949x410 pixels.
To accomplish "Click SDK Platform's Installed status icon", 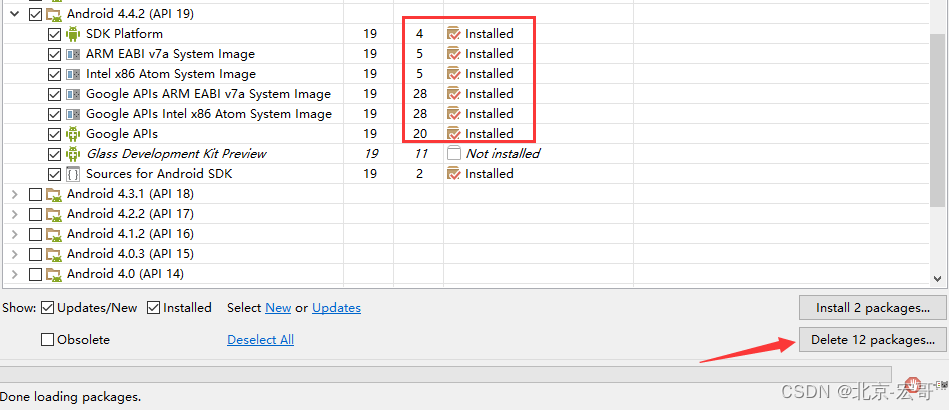I will point(453,34).
